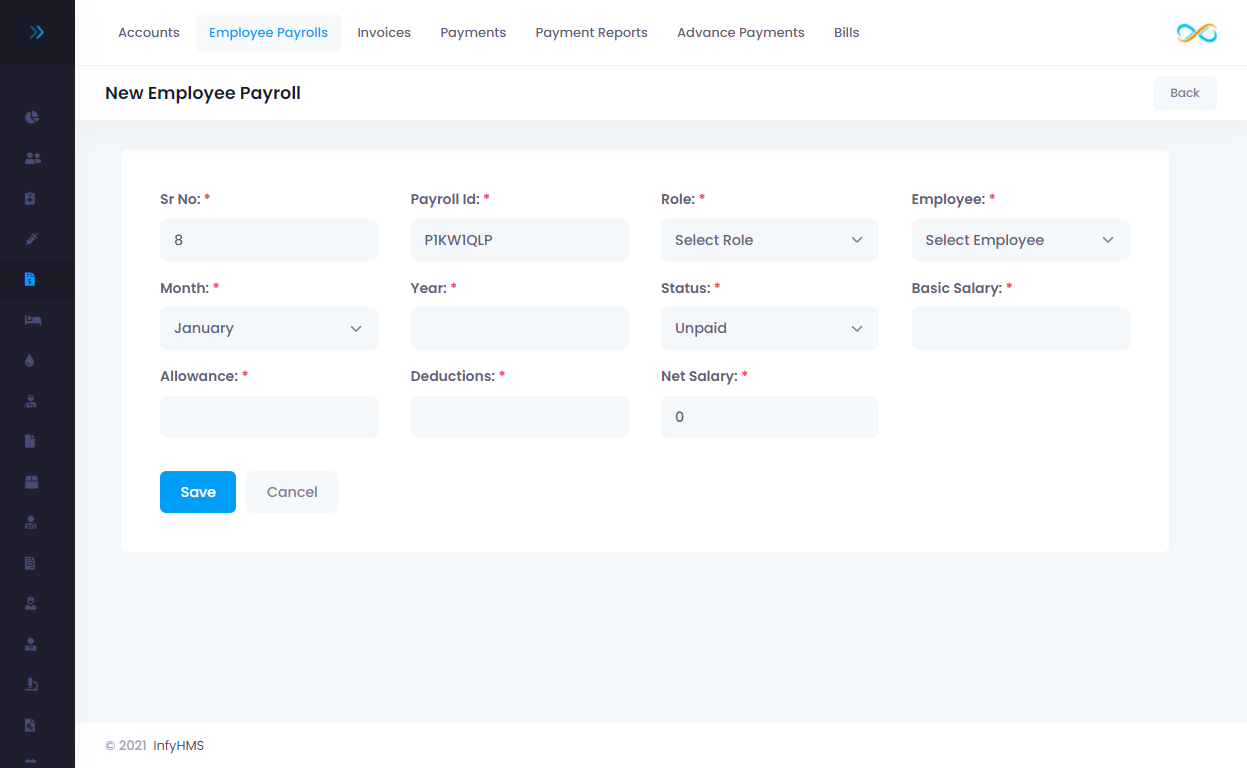The width and height of the screenshot is (1247, 768).
Task: Change the Month dropdown from January
Action: 268,328
